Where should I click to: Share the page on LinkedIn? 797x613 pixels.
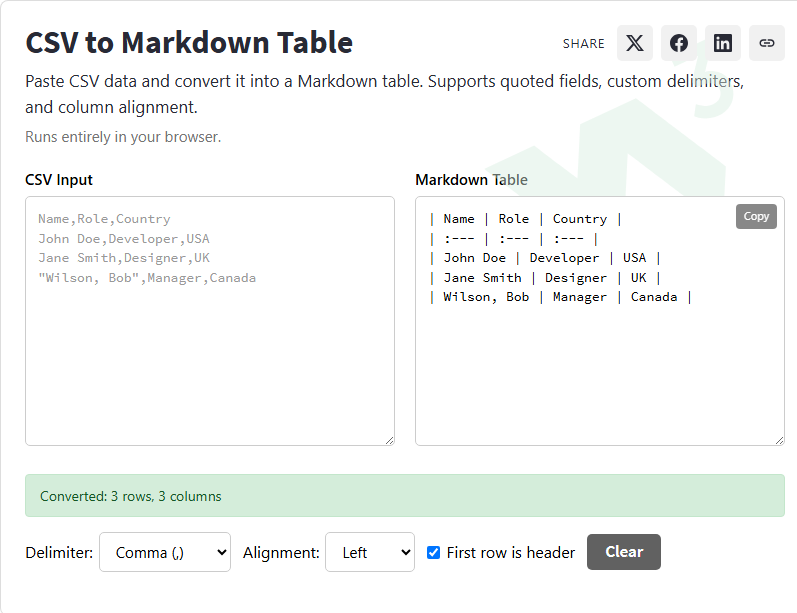pos(723,43)
